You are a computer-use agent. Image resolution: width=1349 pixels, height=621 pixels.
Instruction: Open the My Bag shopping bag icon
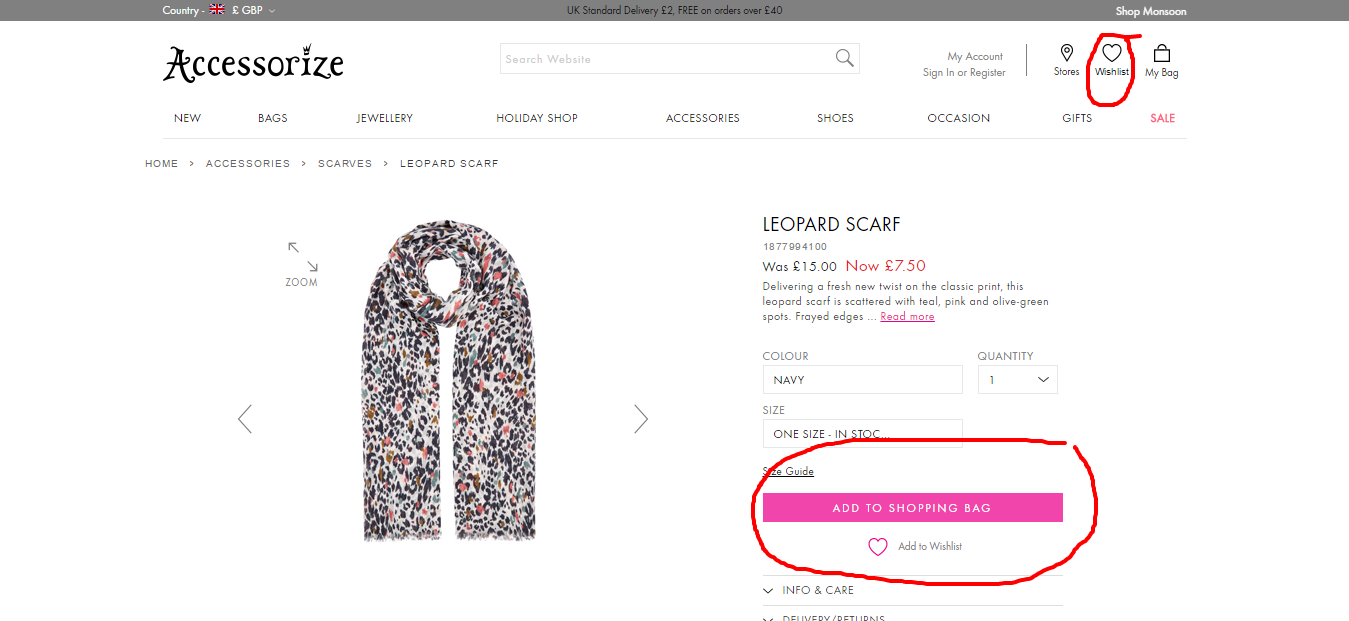click(x=1162, y=54)
